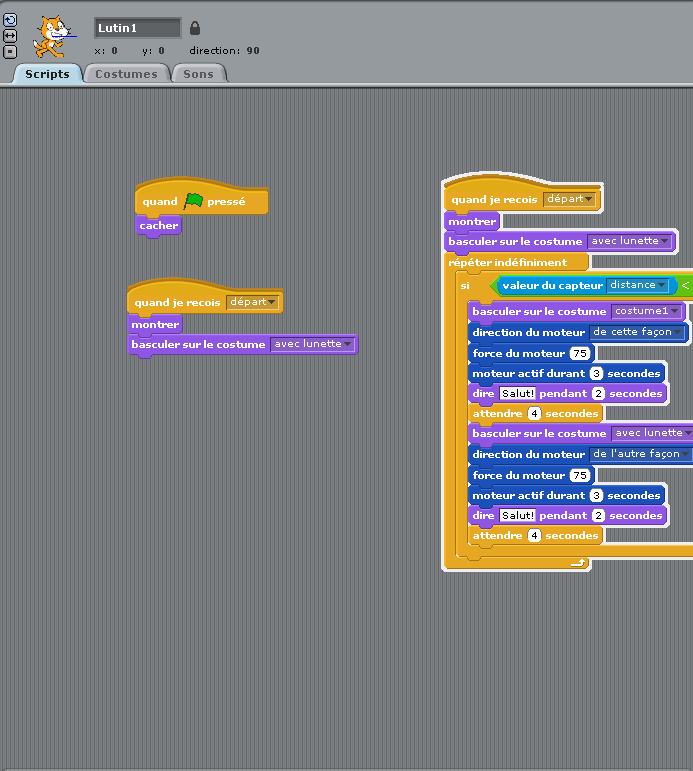Edit the 3 seconds field in the lower 'moteur actif durant' block
This screenshot has width=693, height=771.
596,496
